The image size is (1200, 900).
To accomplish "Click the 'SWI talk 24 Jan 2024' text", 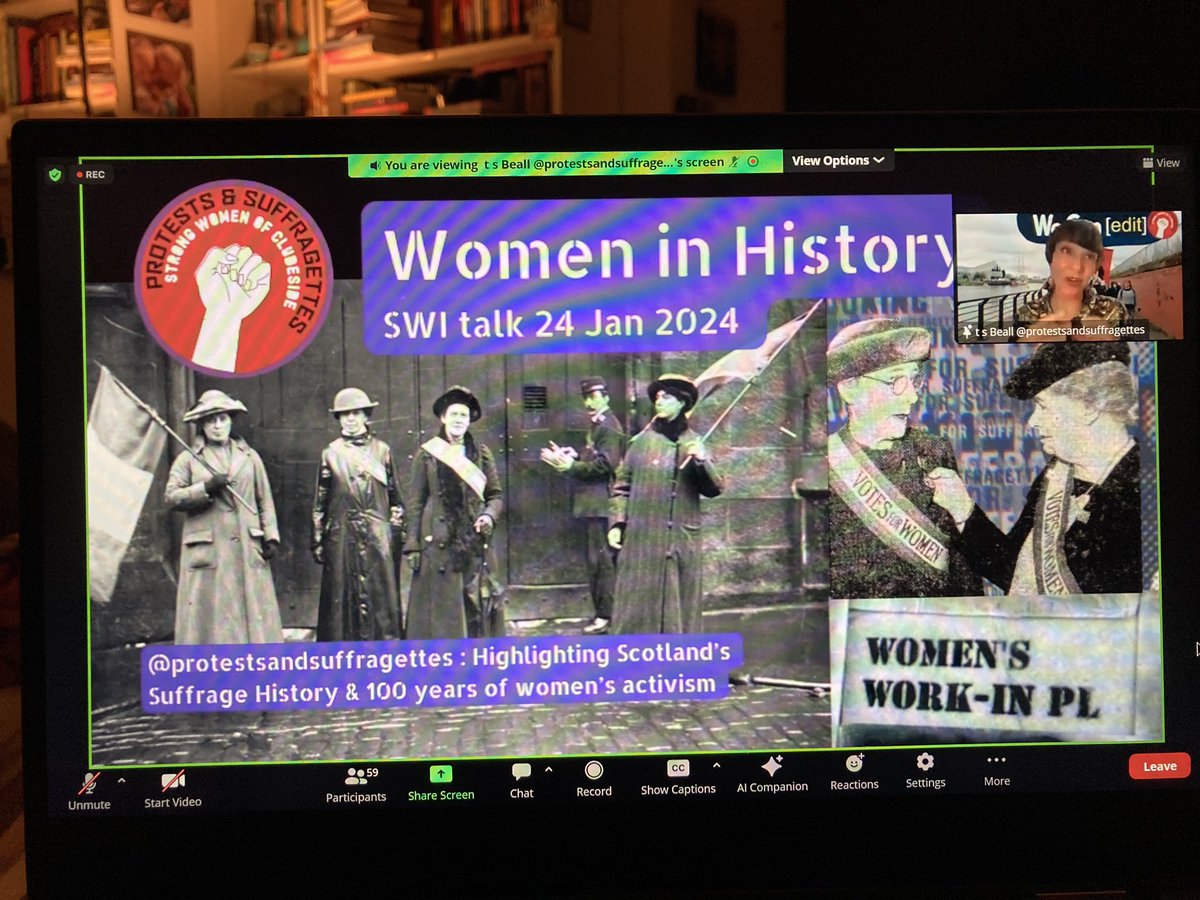I will [561, 322].
